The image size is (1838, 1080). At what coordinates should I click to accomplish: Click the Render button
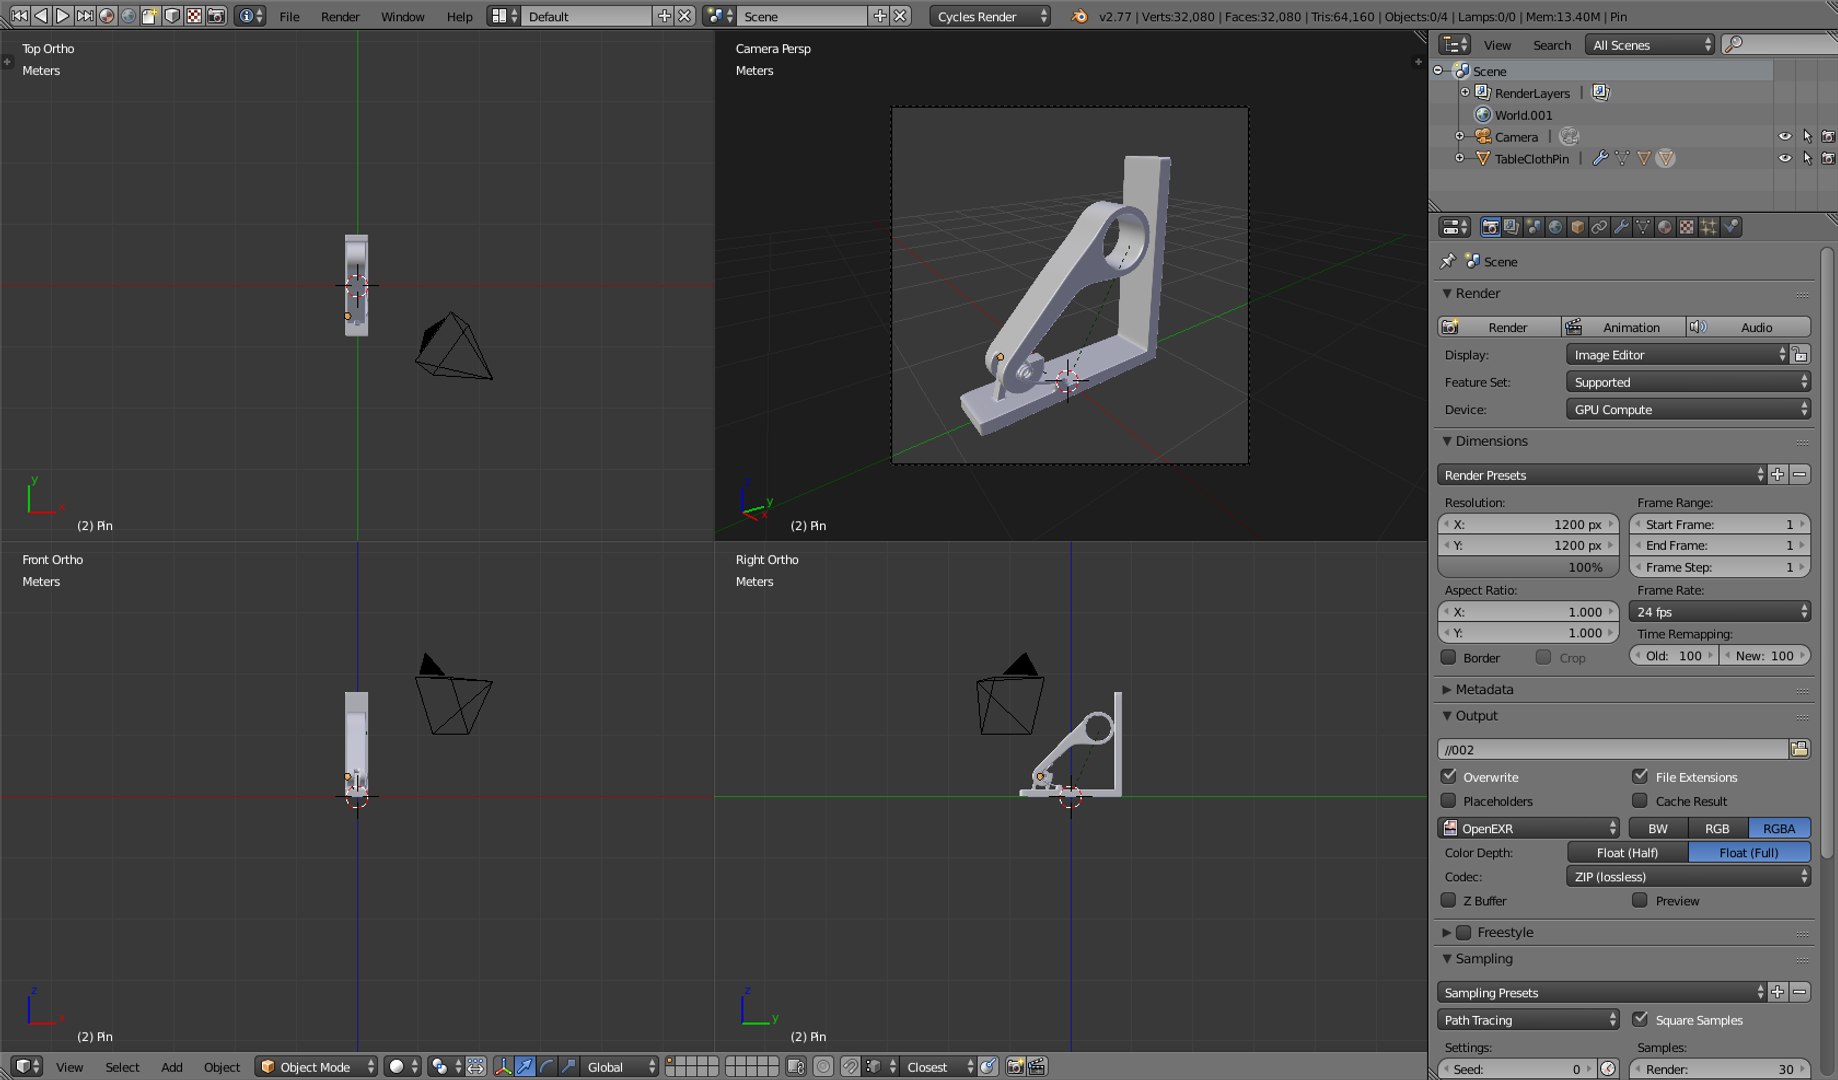point(1499,327)
